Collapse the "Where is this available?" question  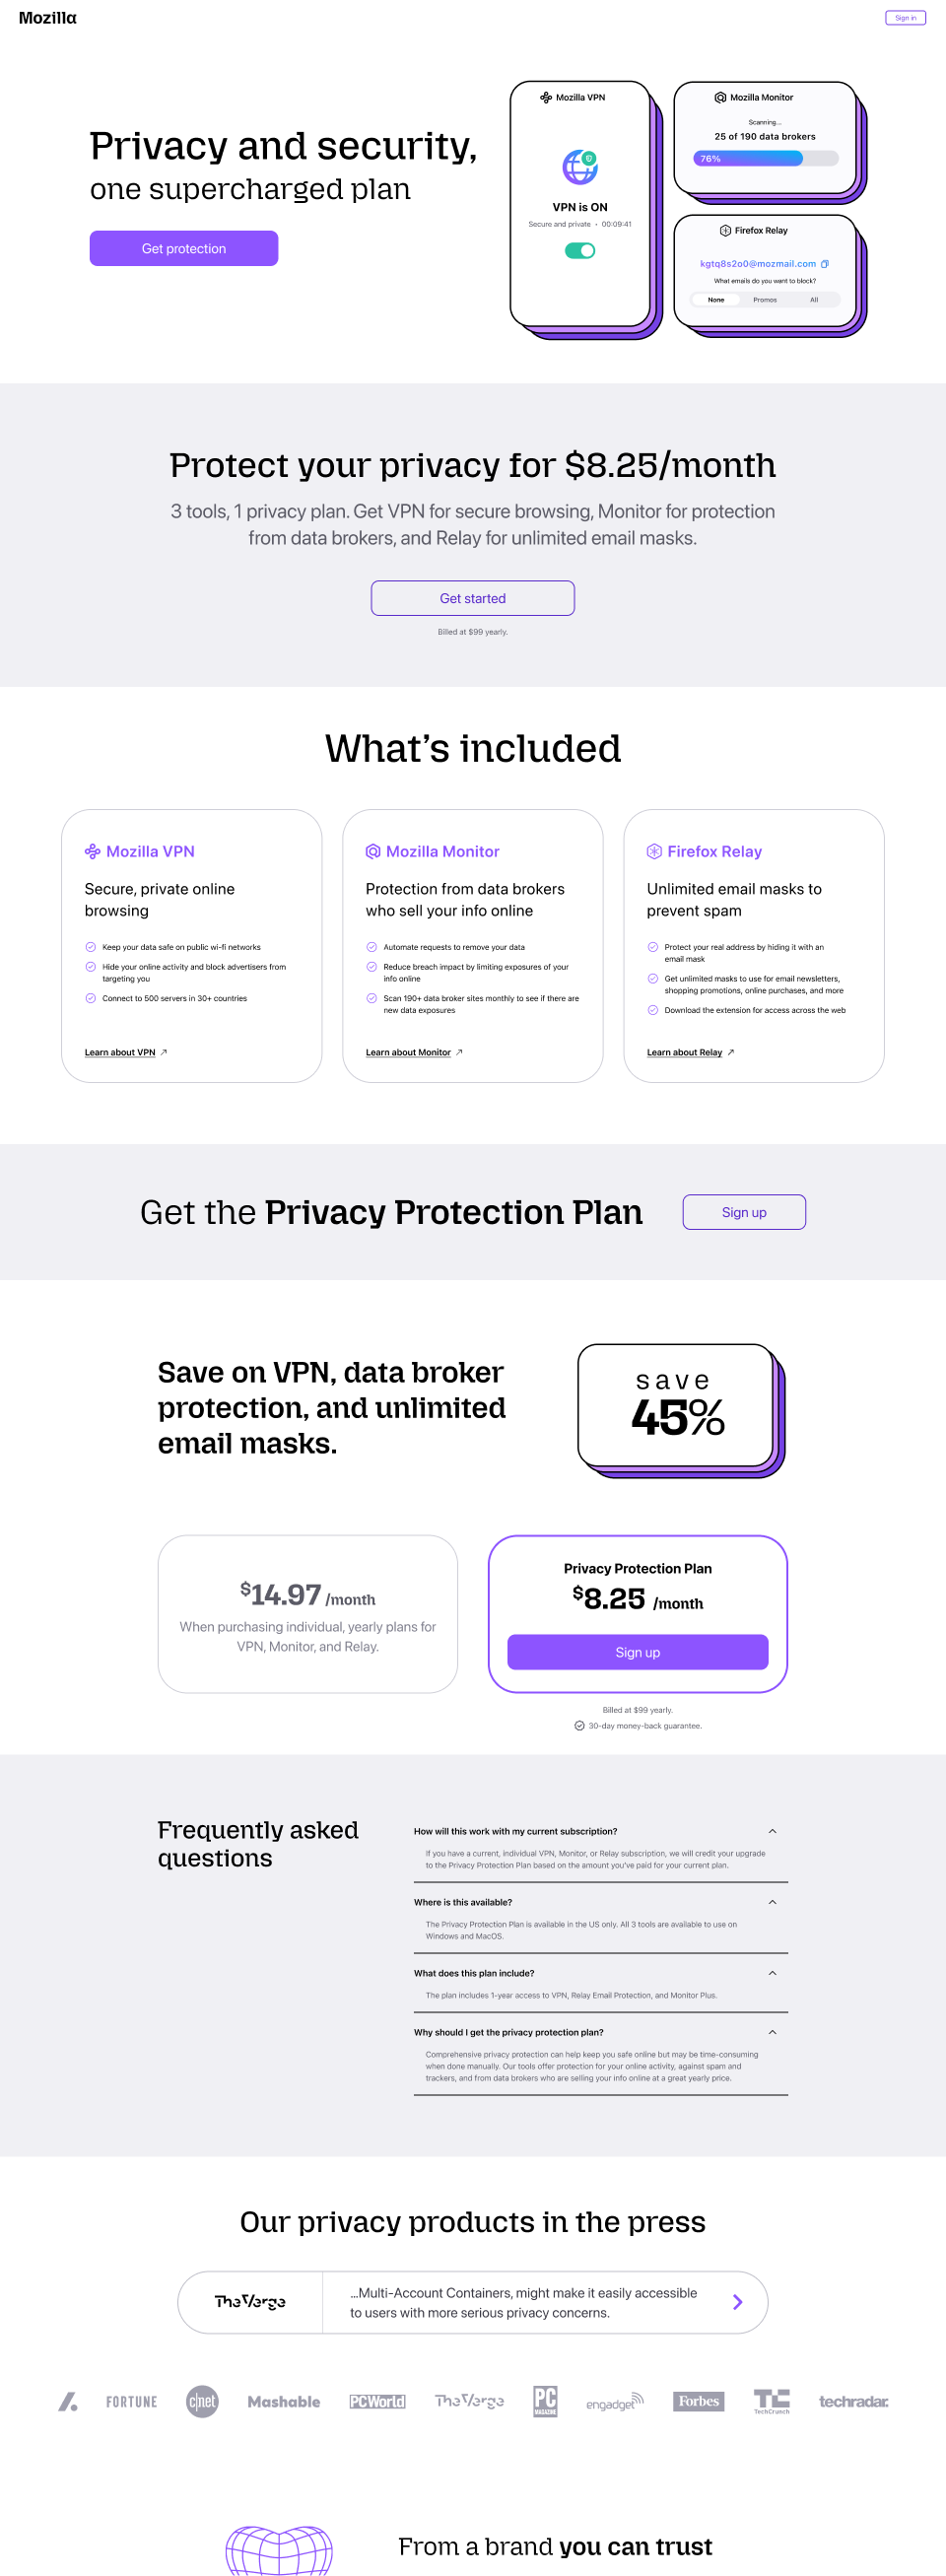tap(772, 1902)
